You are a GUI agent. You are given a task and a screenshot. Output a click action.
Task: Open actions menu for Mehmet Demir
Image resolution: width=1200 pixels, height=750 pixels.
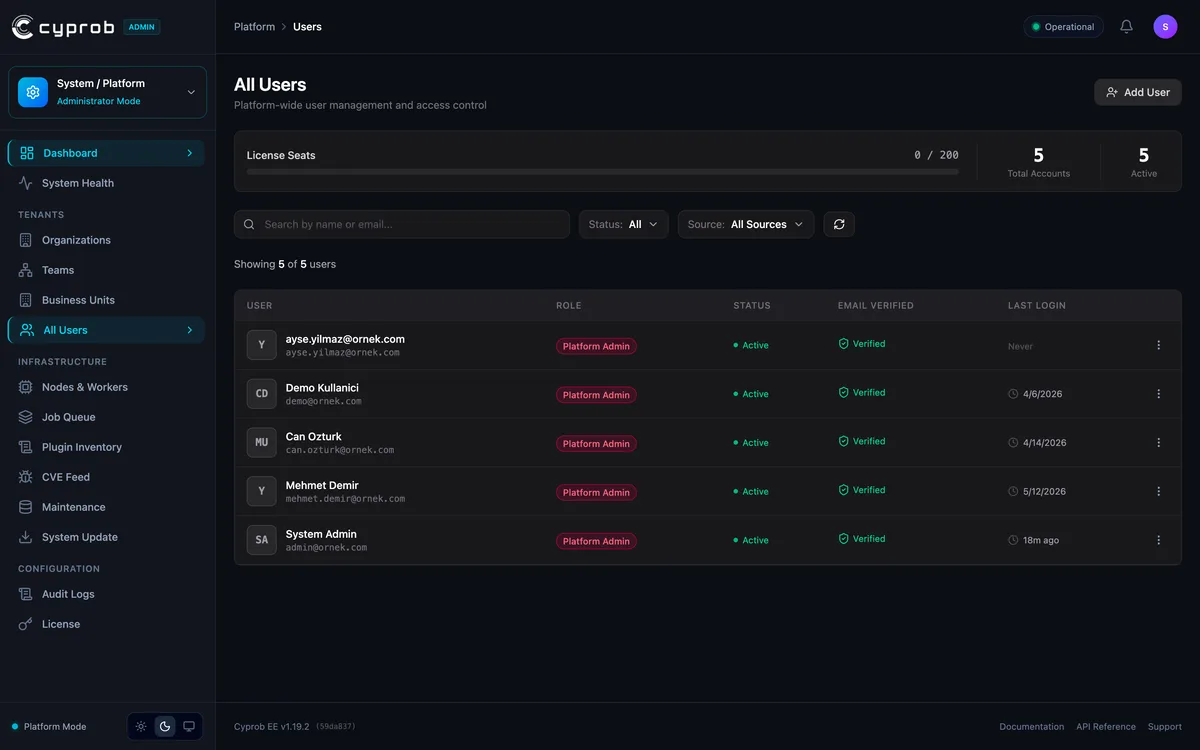[1159, 491]
